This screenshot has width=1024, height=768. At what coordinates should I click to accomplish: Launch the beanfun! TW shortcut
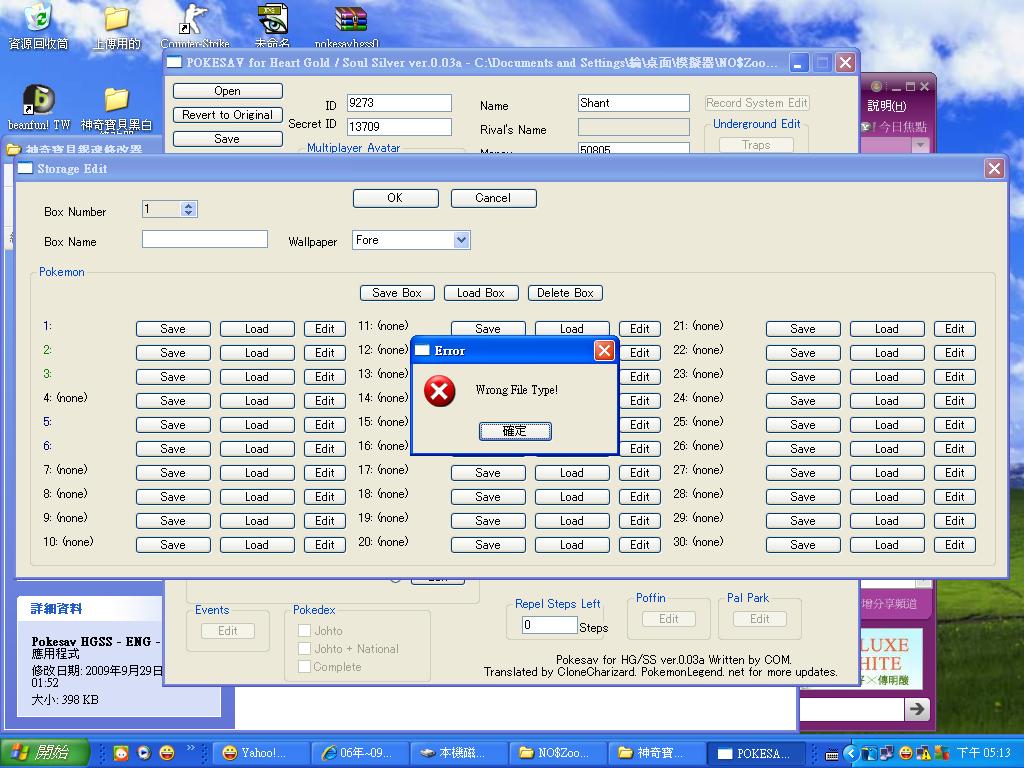point(39,99)
